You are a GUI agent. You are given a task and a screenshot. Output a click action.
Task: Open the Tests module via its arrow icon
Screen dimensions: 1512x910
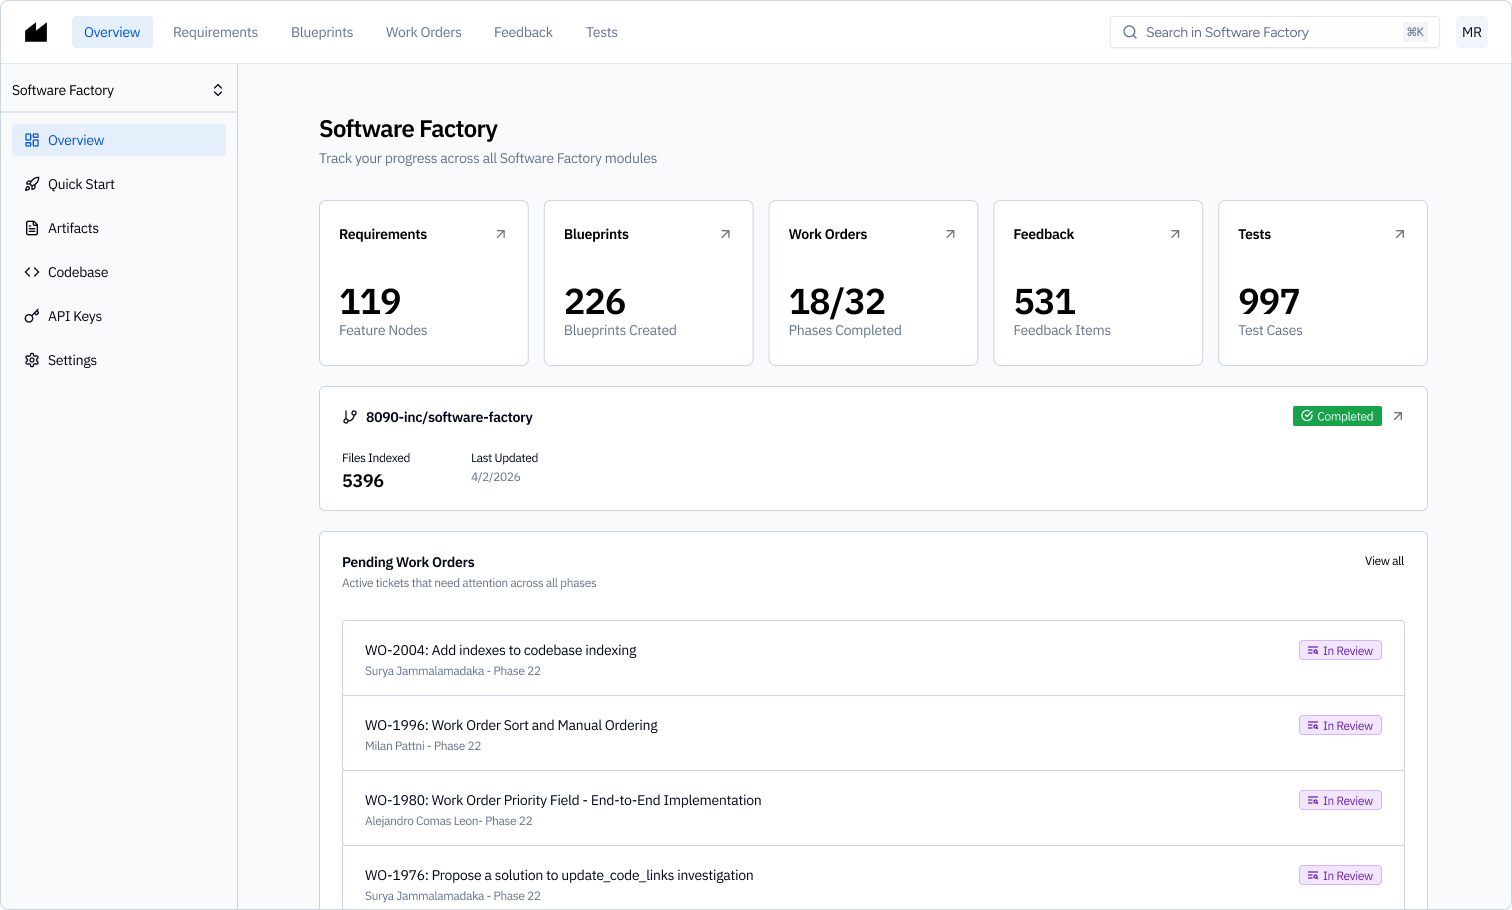(1399, 233)
